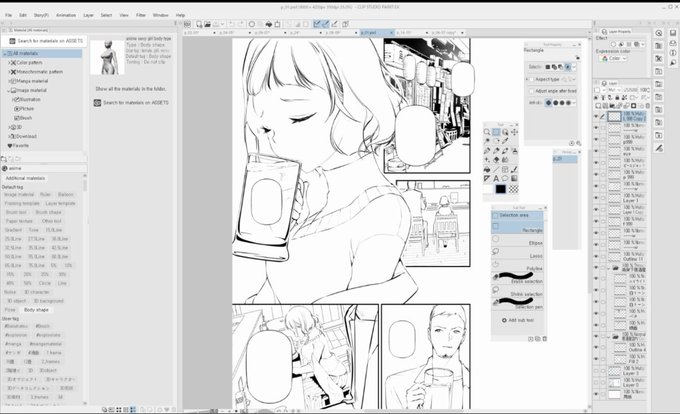Toggle visibility of Layer 0
The width and height of the screenshot is (680, 414).
click(x=596, y=383)
